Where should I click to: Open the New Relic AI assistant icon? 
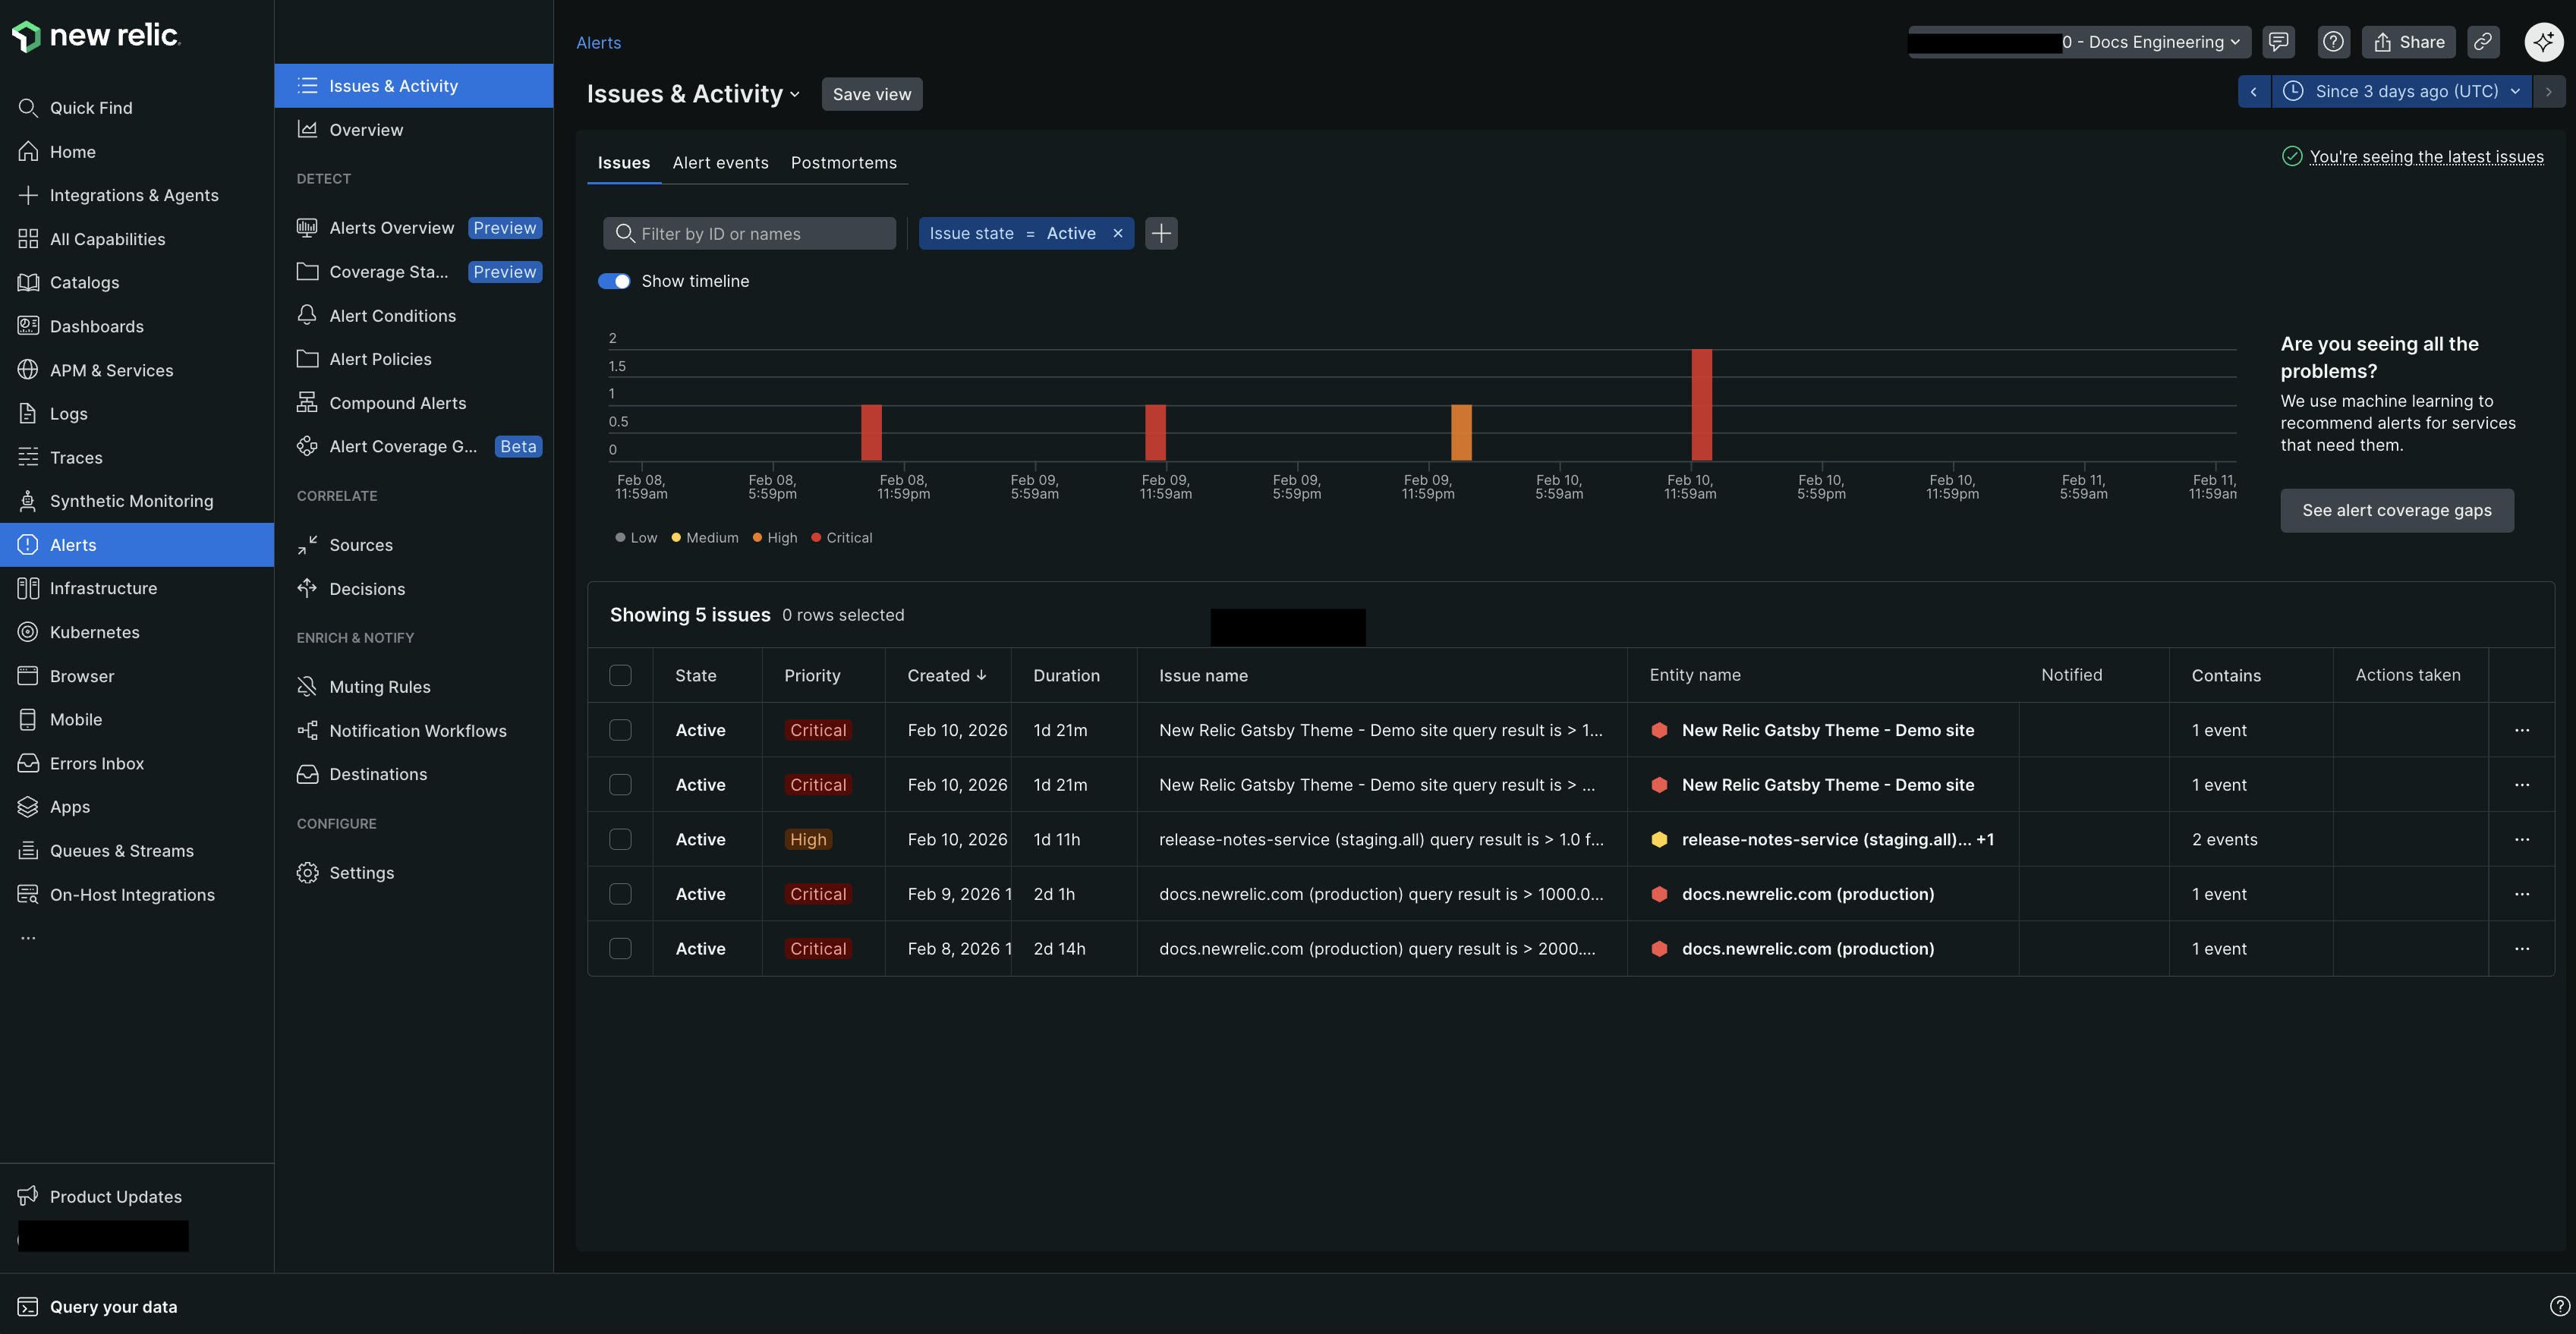[2543, 42]
